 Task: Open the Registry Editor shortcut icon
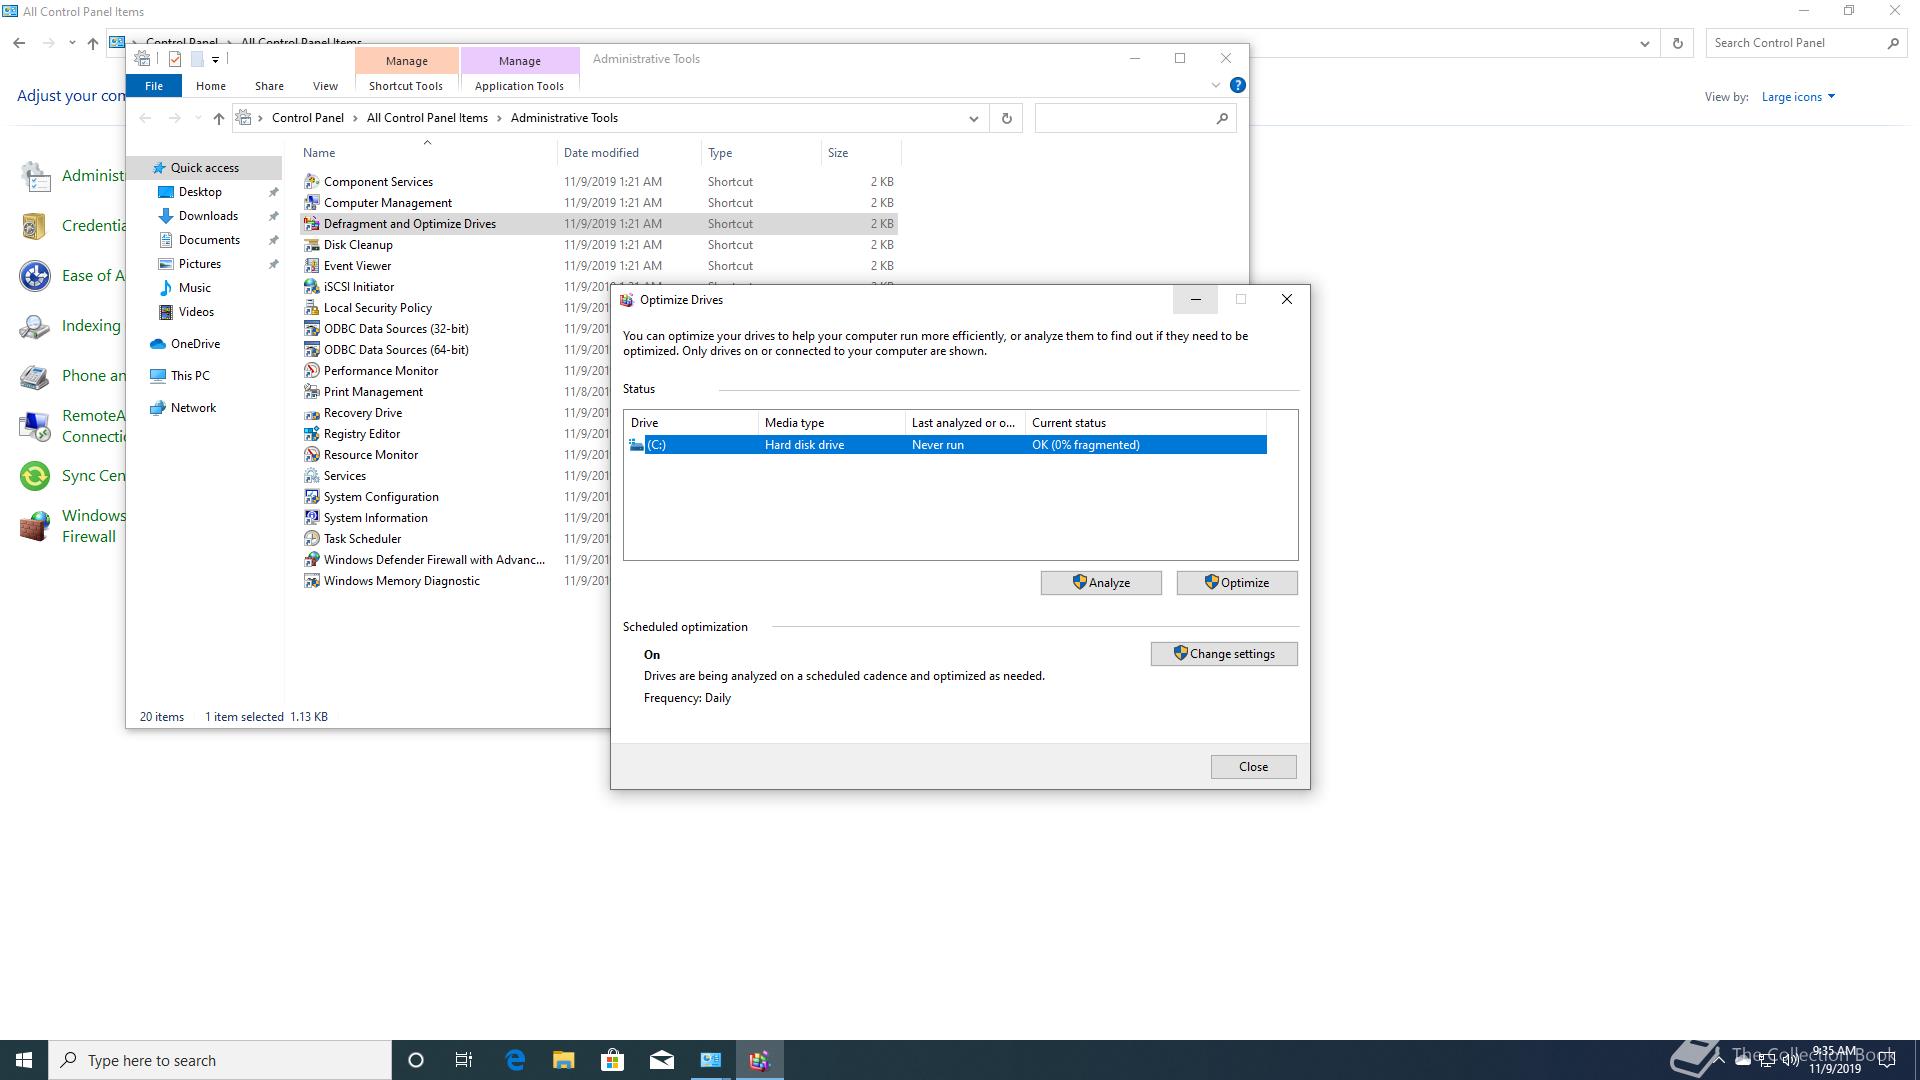coord(312,434)
